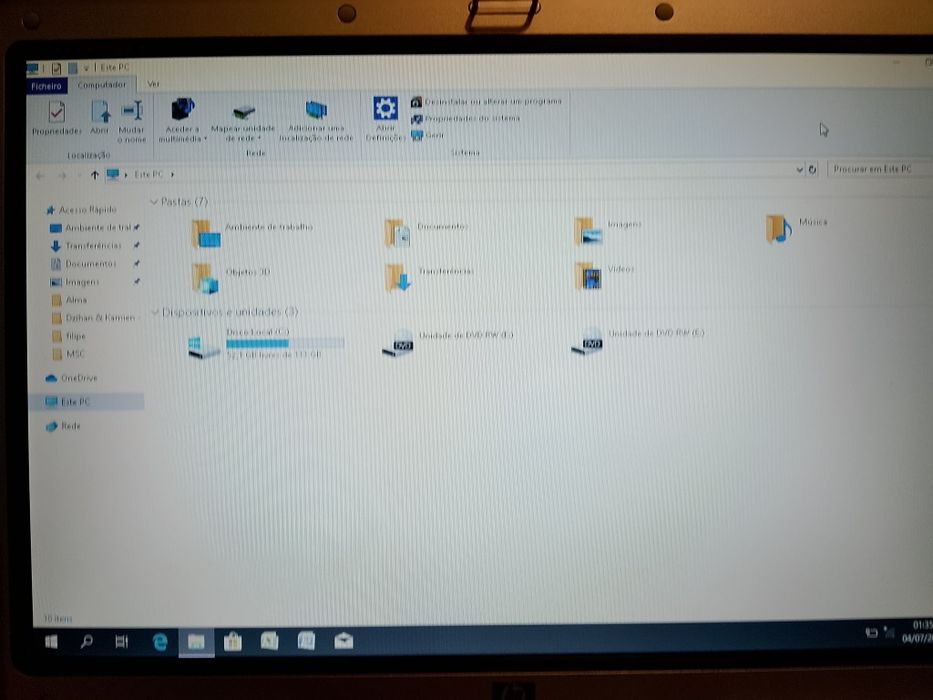Select the Imagens folder in Pastas
The height and width of the screenshot is (700, 933).
[x=608, y=231]
